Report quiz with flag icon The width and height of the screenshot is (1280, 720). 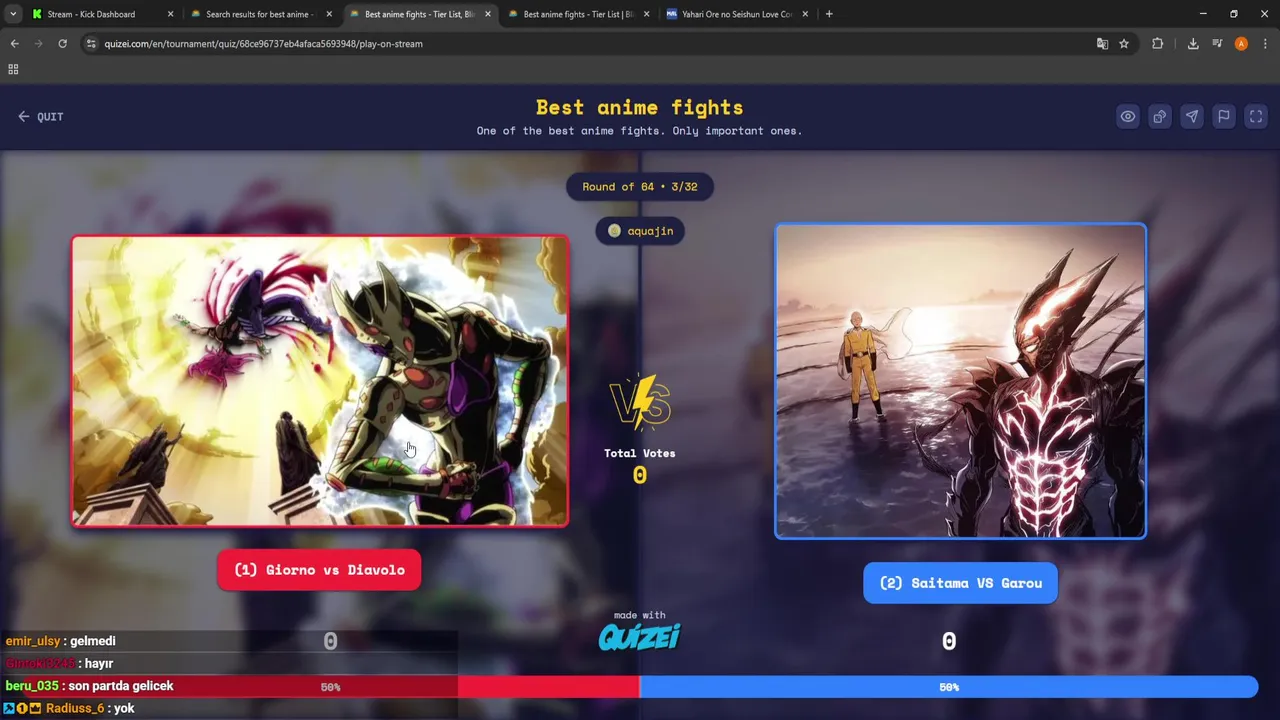[1223, 117]
